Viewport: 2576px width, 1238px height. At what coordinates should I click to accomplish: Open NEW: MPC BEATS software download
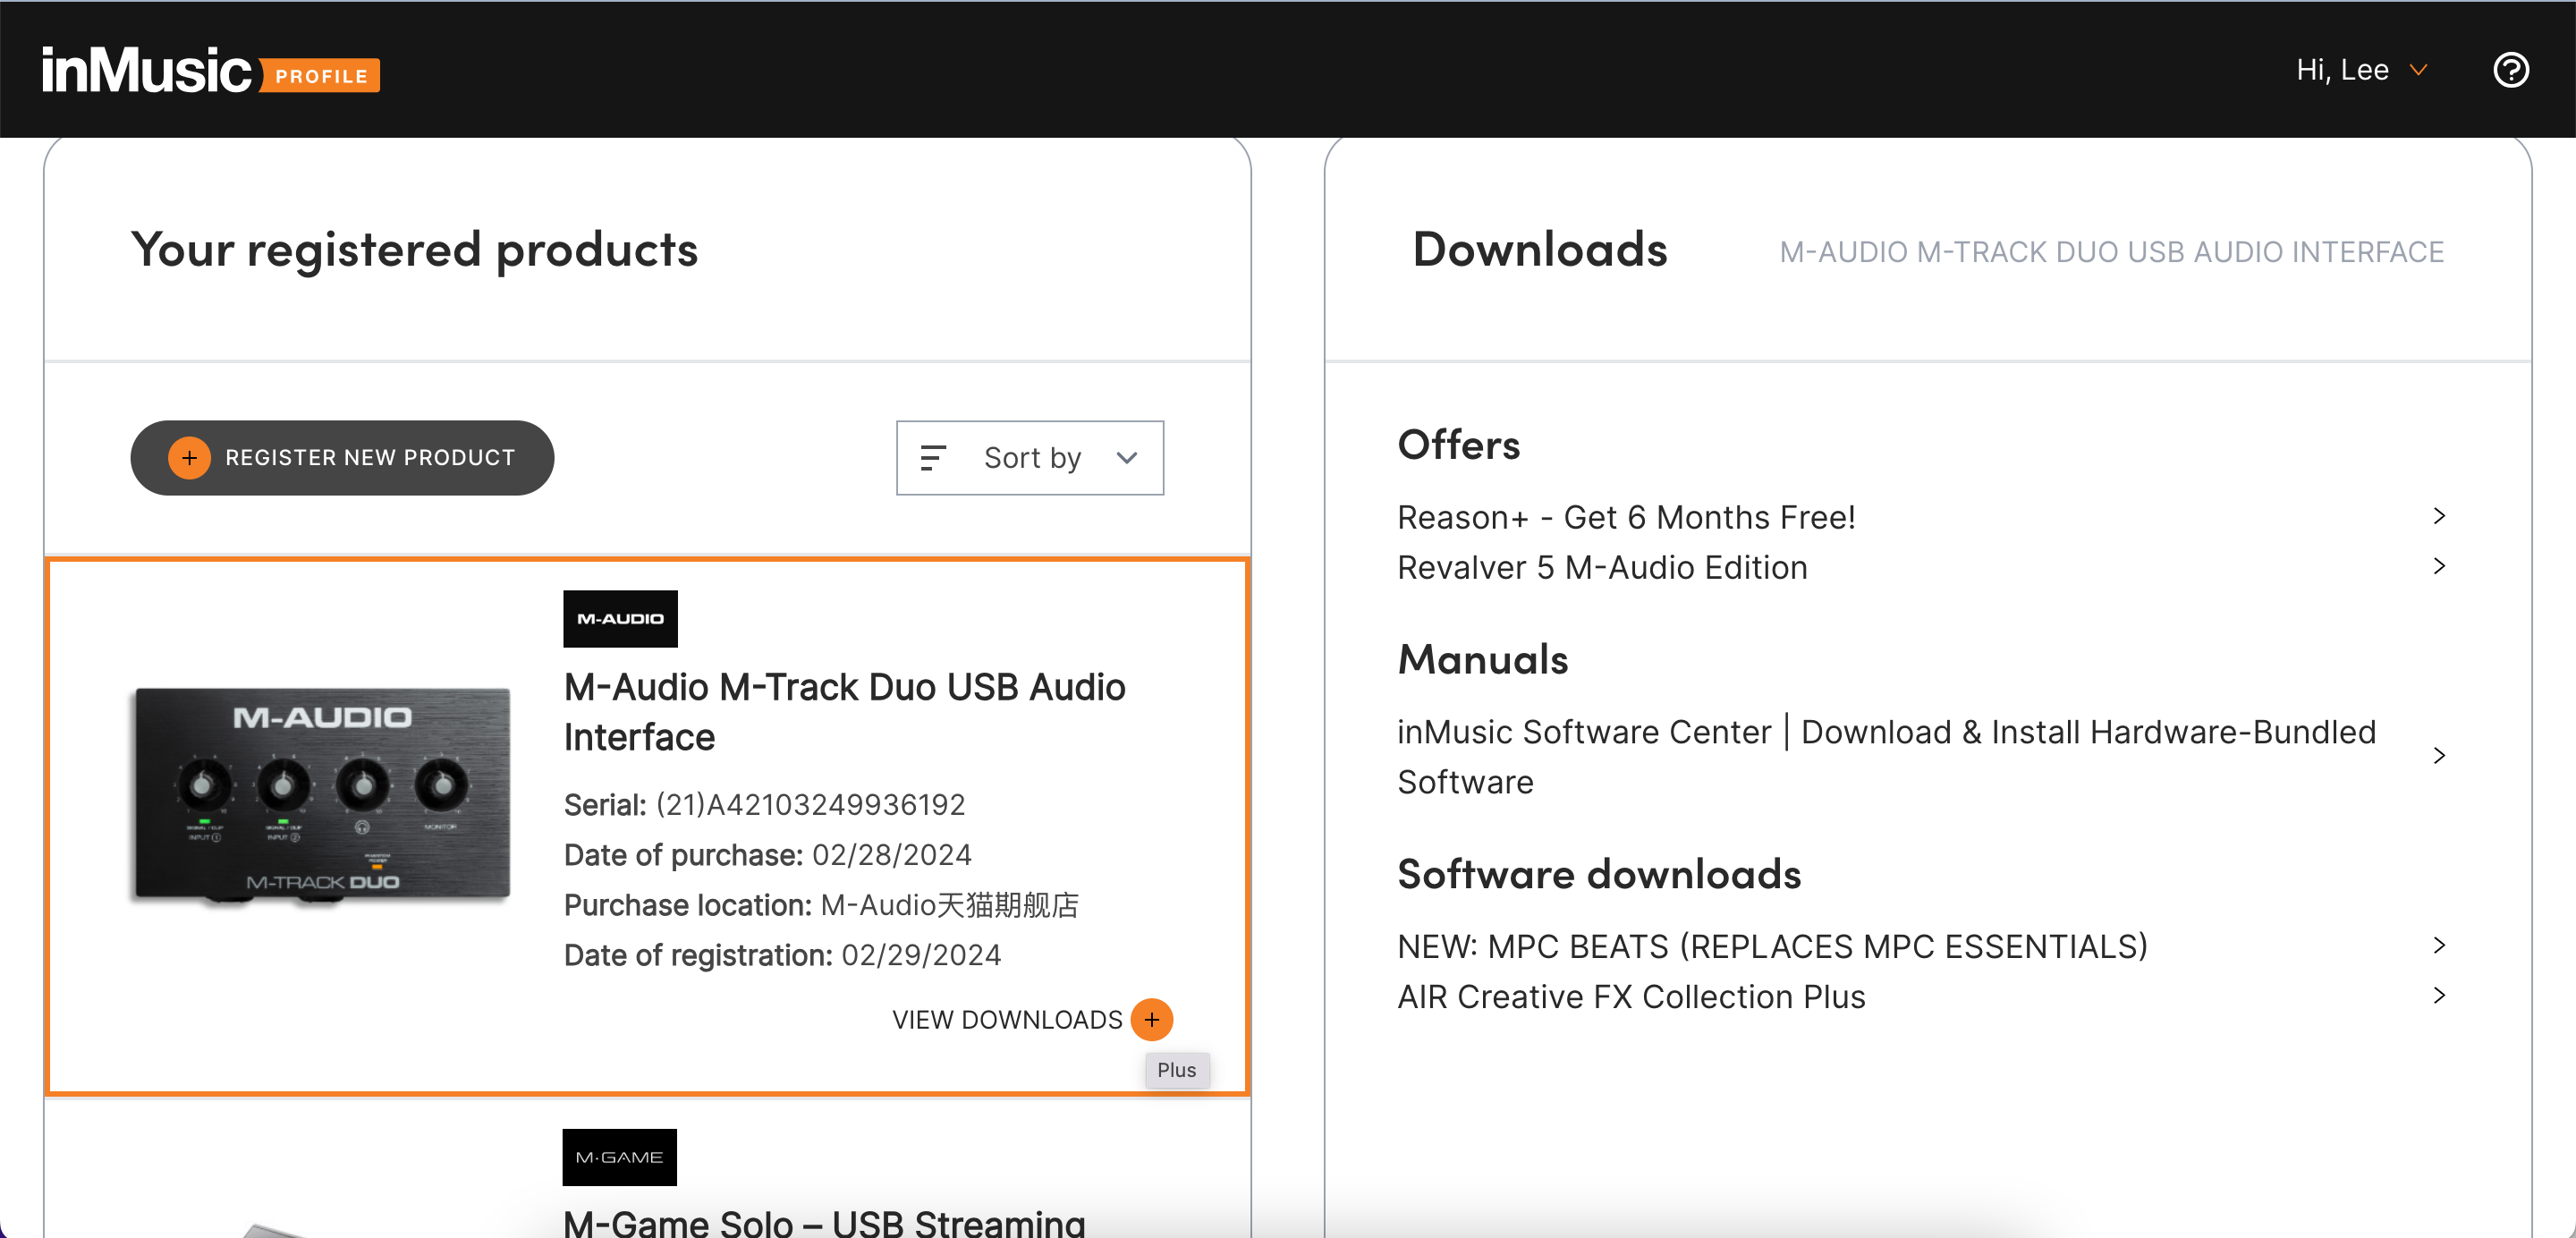[1772, 946]
